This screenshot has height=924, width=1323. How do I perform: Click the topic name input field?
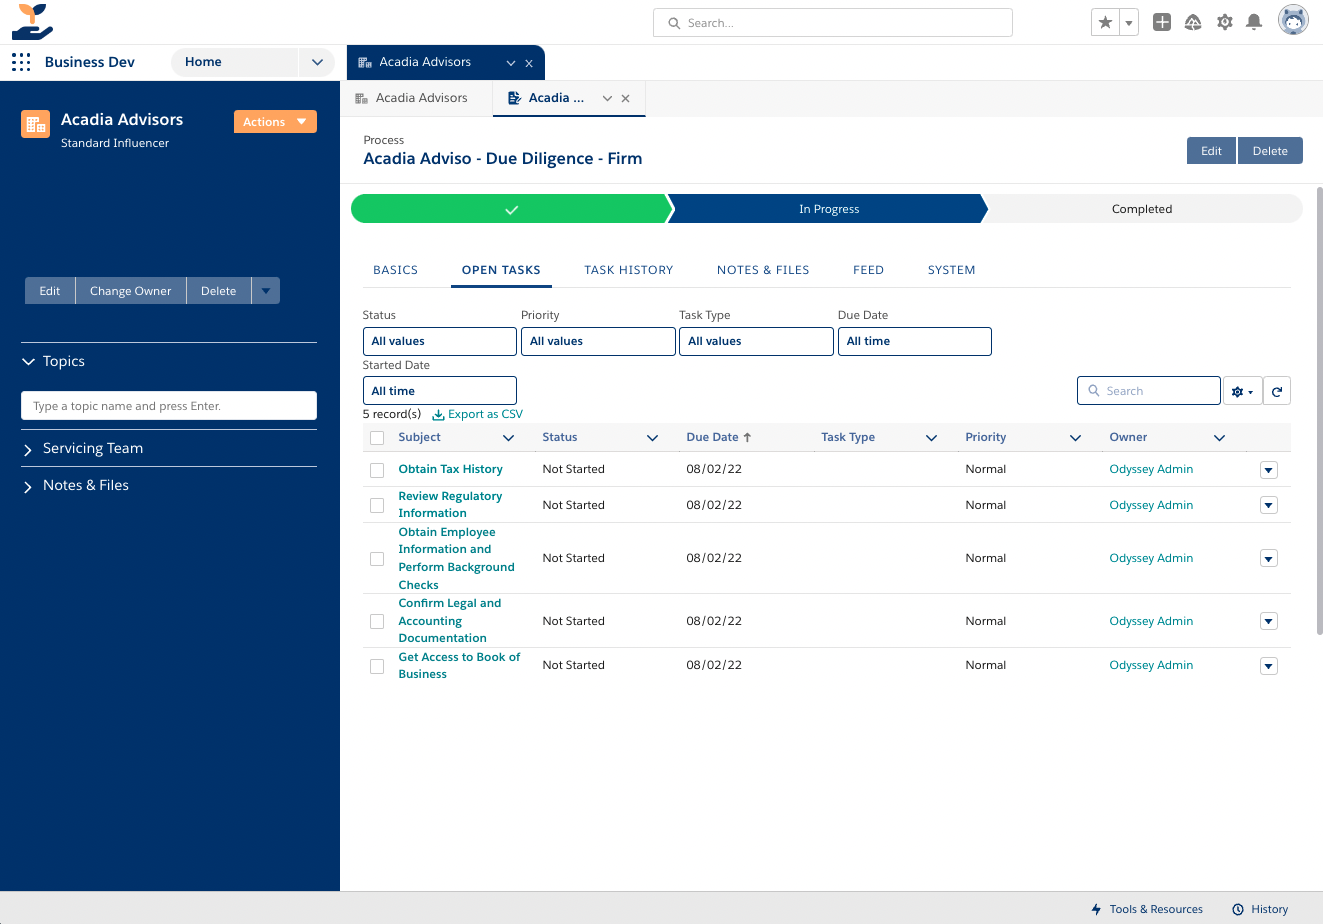click(x=169, y=406)
